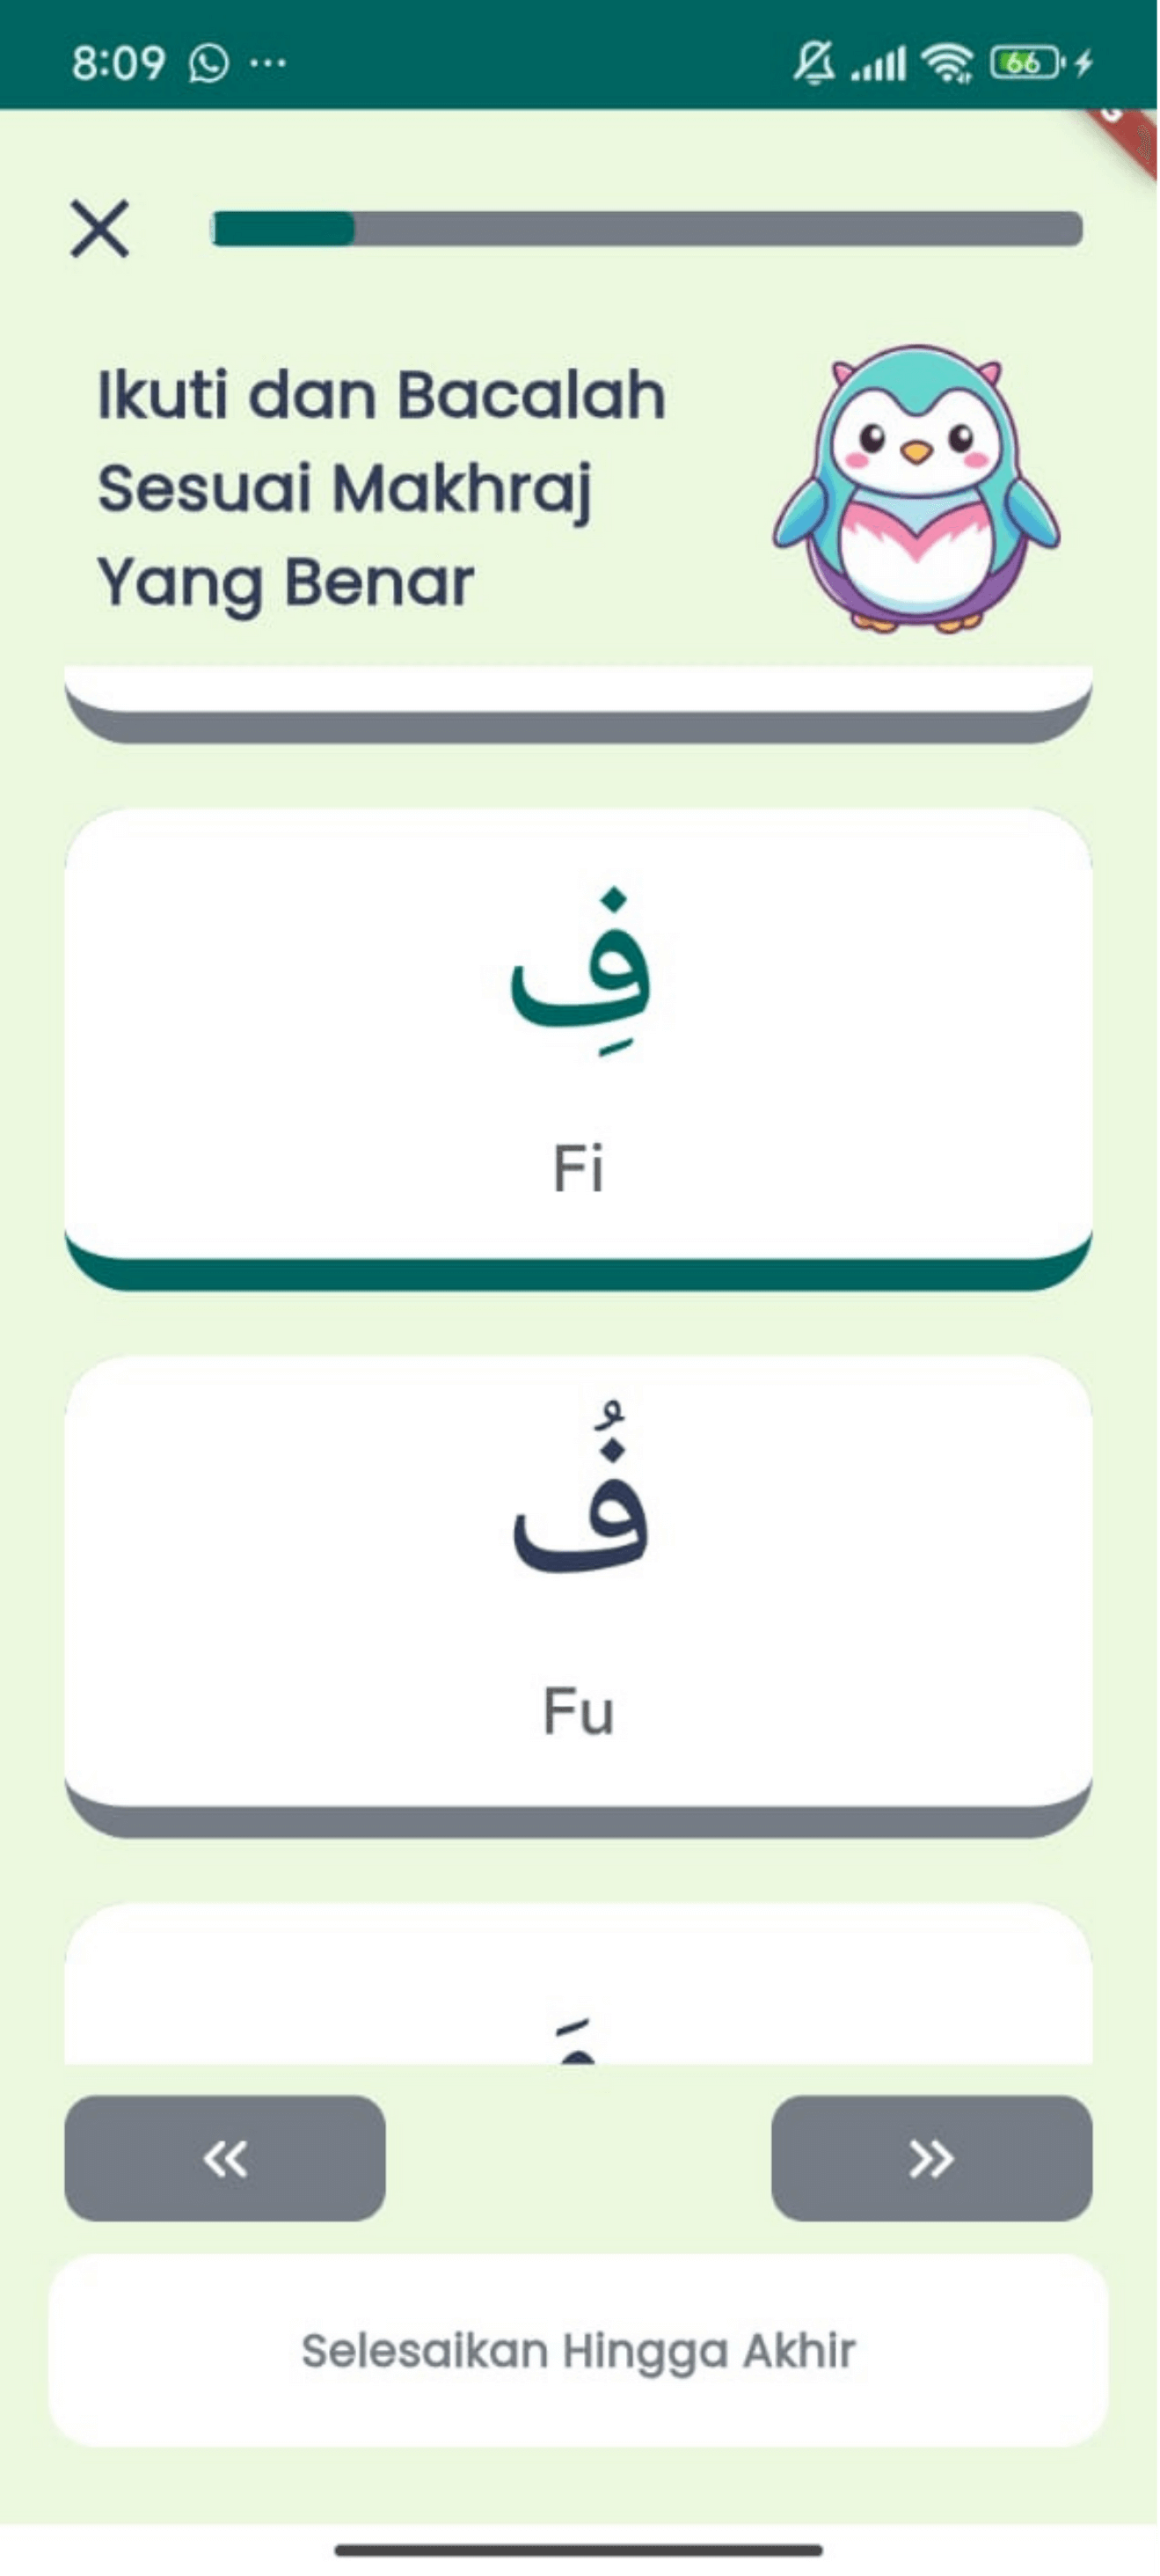This screenshot has height=2576, width=1160.
Task: Tap the three-dots notification overflow icon
Action: pos(267,64)
